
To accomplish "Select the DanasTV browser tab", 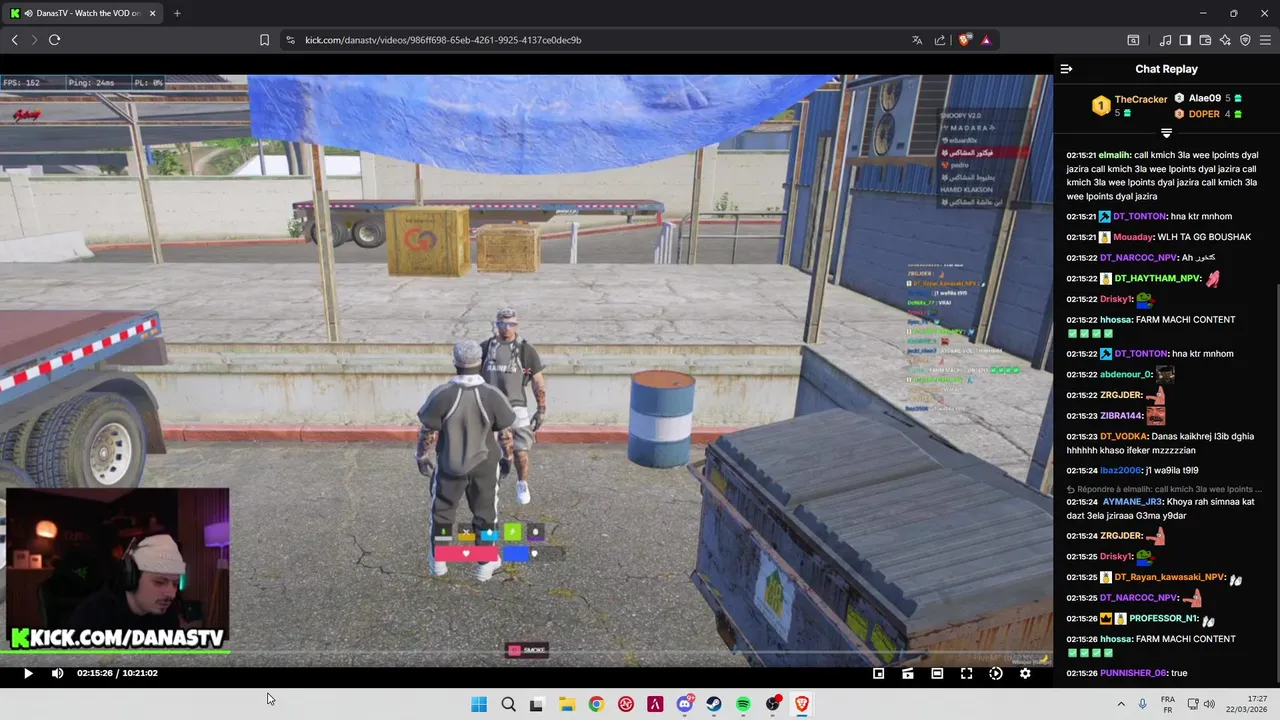I will pyautogui.click(x=85, y=13).
